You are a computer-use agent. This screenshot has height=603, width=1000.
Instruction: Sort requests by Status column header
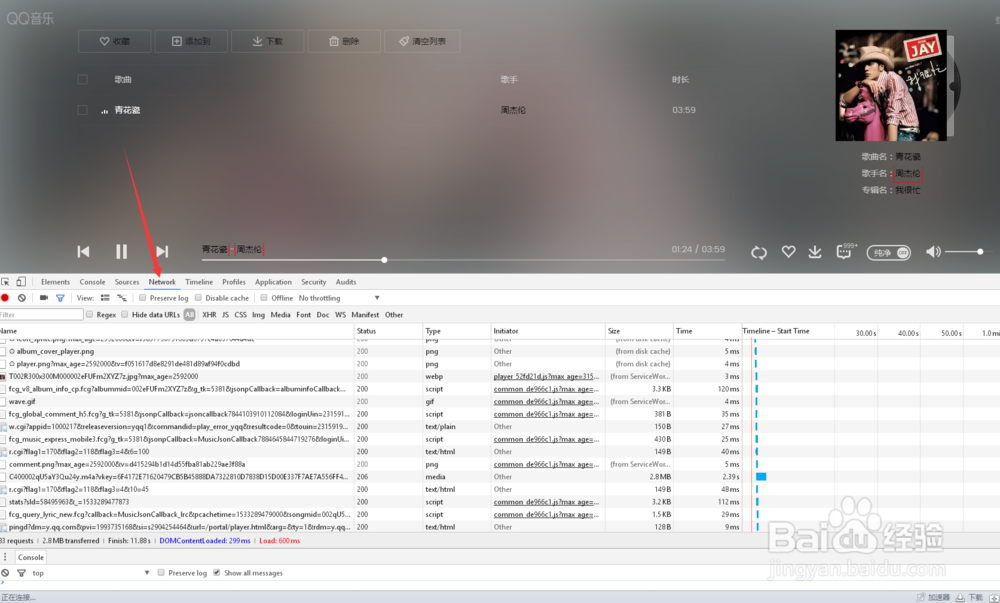tap(388, 331)
